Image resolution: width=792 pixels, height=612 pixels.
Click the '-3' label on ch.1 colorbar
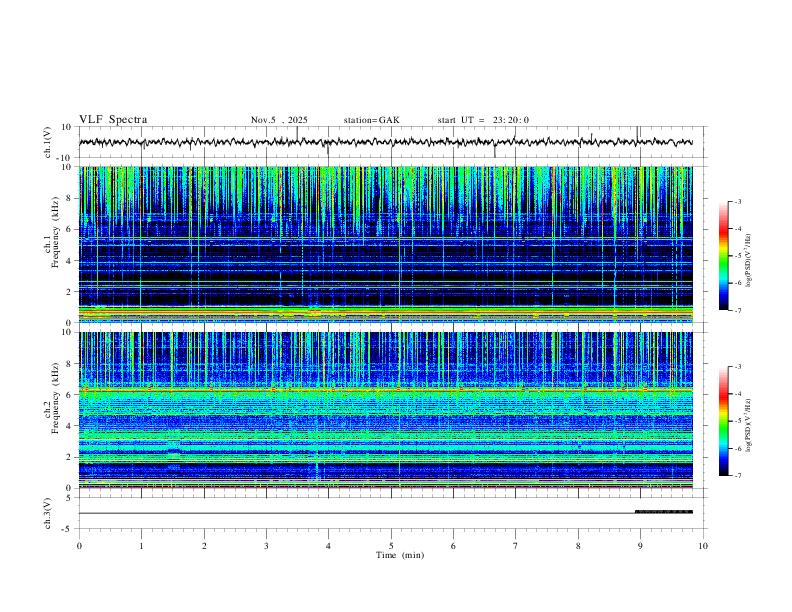coord(737,201)
